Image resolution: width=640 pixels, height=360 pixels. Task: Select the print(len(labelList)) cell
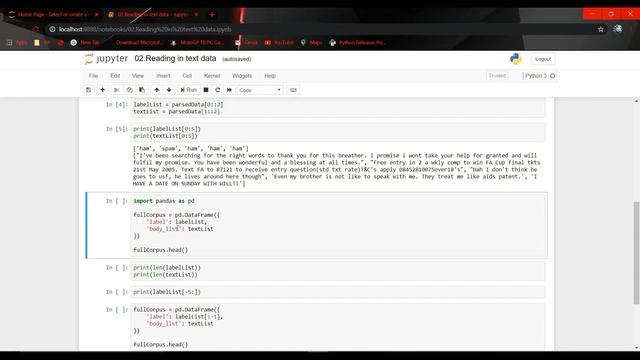tap(338, 271)
